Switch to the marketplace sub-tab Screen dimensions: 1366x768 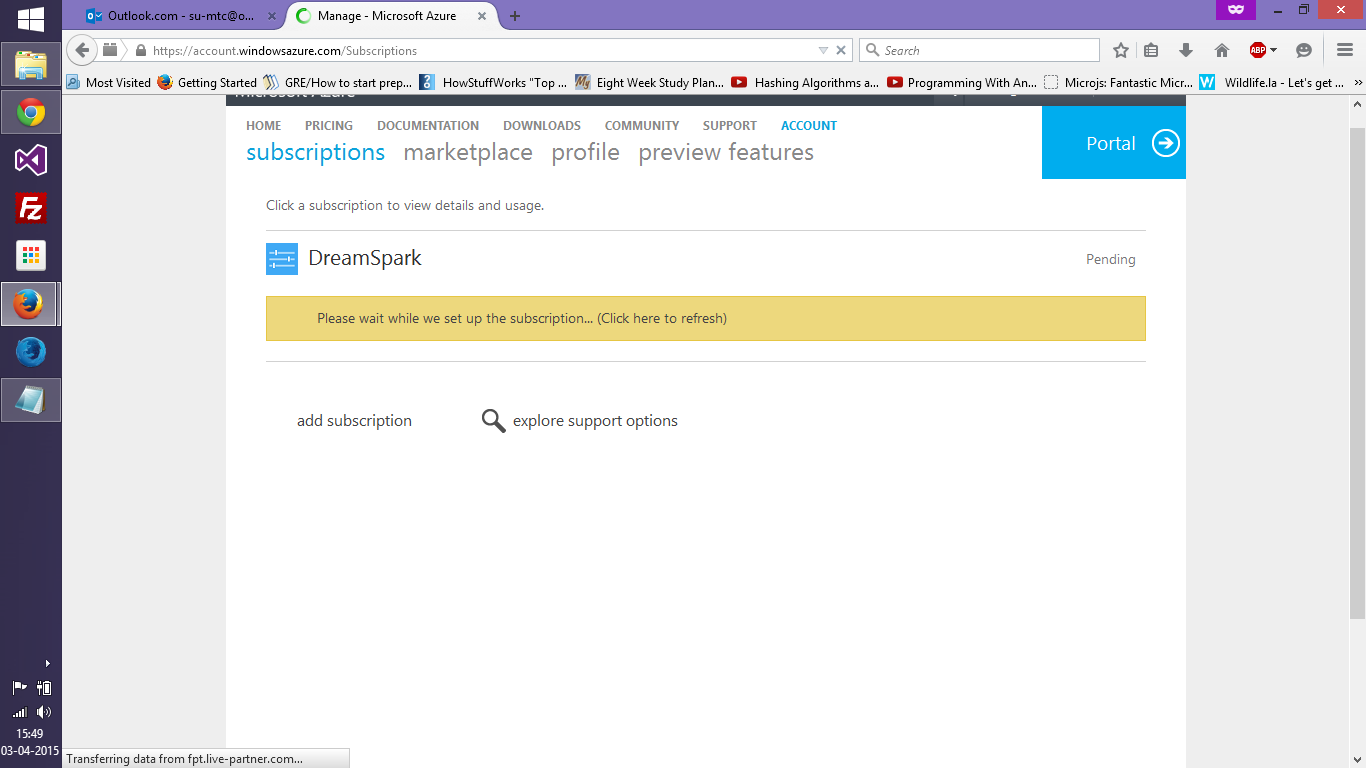coord(468,152)
